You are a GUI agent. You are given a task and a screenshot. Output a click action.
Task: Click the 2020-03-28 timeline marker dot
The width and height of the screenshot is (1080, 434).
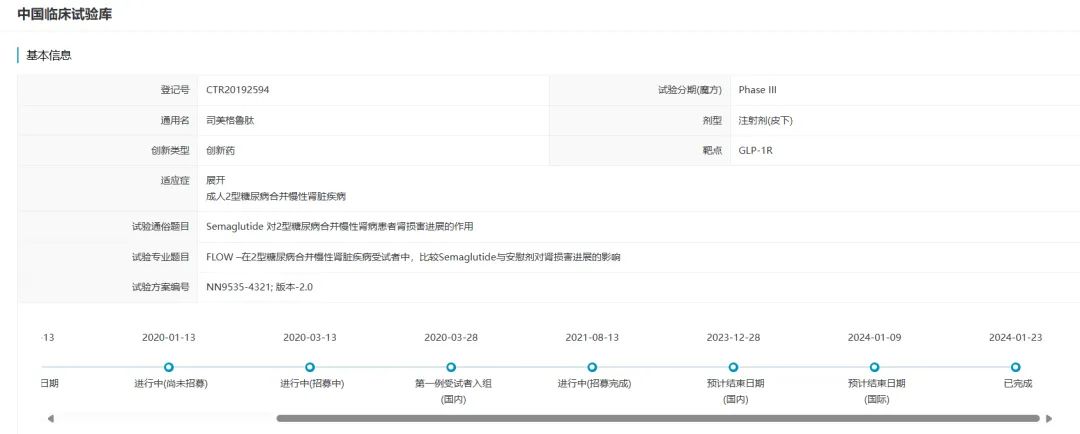(451, 367)
